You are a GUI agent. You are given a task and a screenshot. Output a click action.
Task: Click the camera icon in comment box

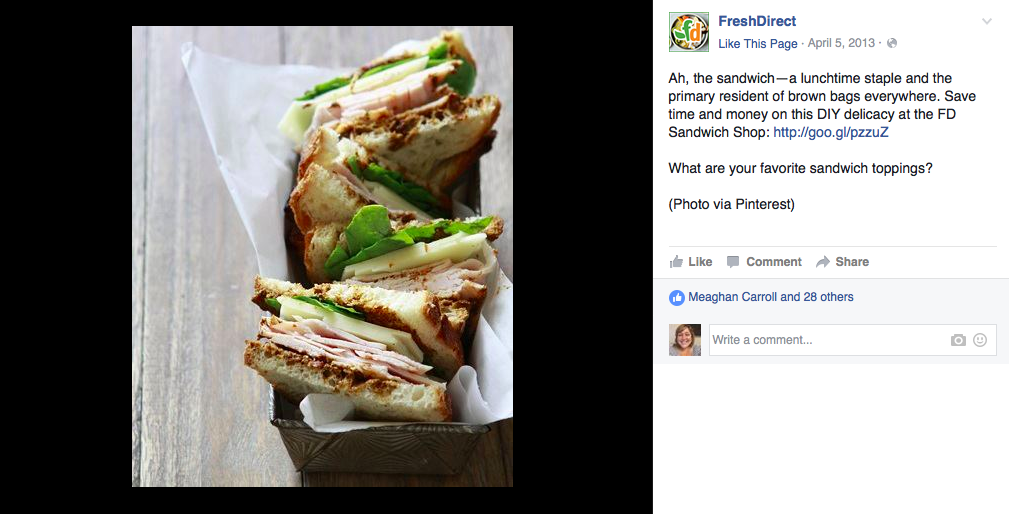click(x=958, y=340)
